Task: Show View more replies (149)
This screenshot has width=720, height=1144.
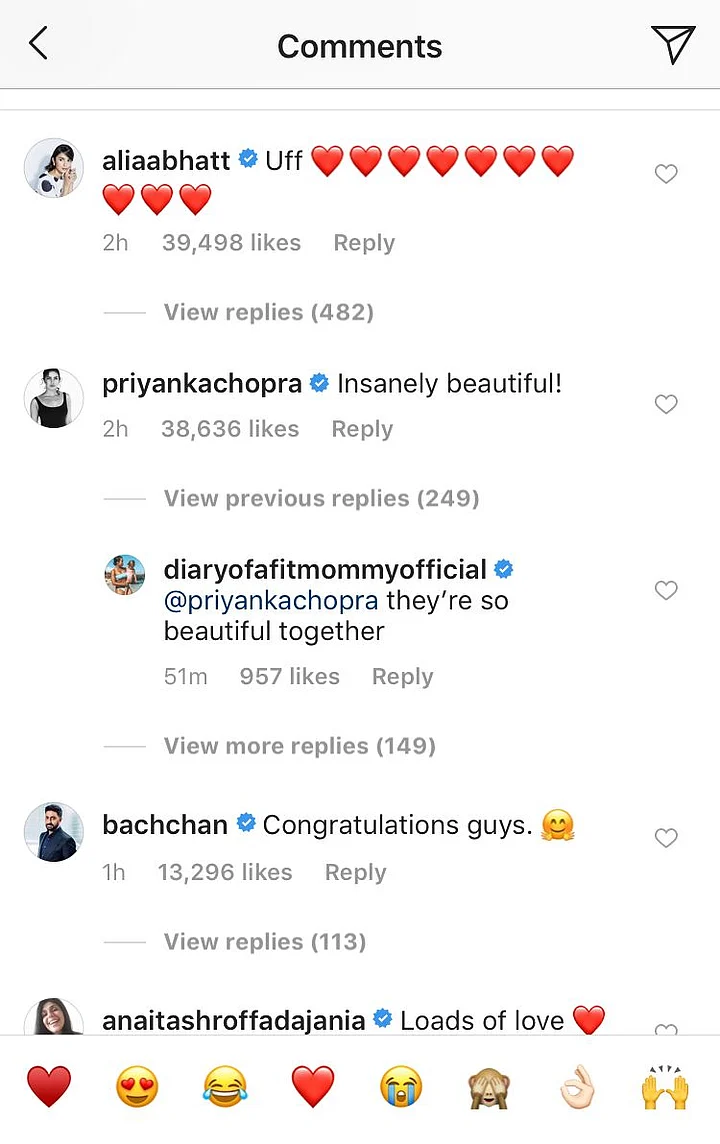Action: [x=299, y=746]
